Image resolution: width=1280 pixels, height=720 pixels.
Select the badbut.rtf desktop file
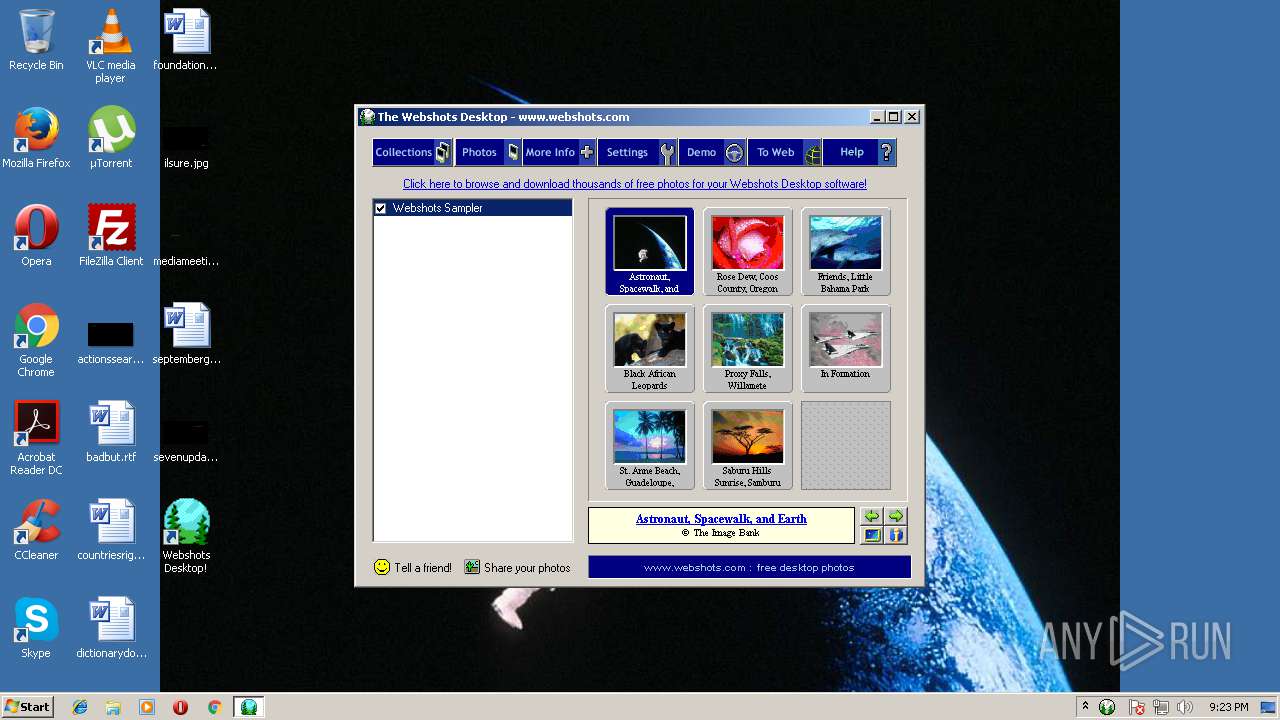point(110,433)
